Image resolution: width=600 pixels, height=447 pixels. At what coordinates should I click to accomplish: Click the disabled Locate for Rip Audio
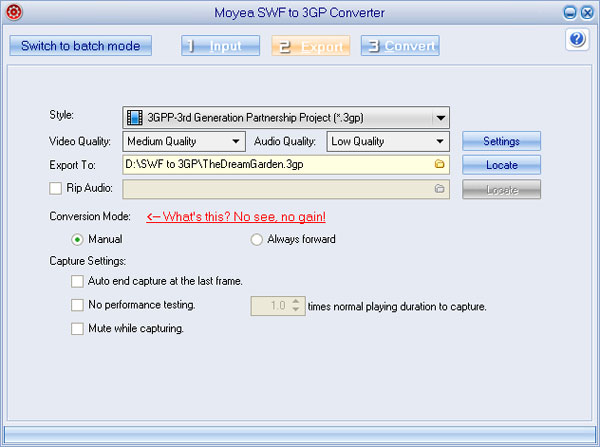point(501,189)
